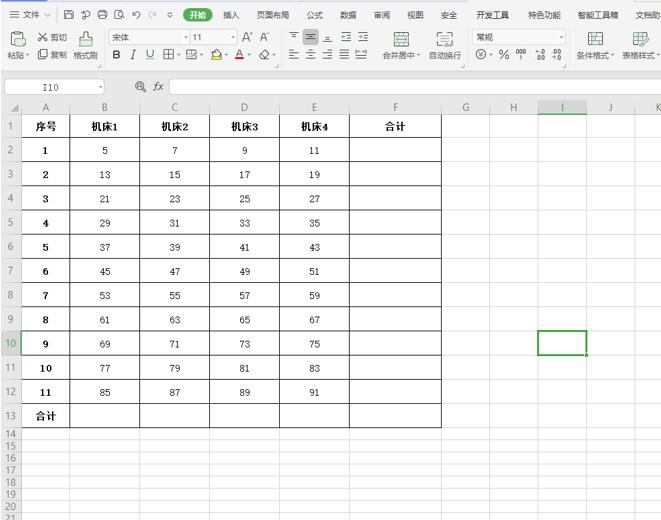Click the decrease indent icon
Image resolution: width=661 pixels, height=520 pixels.
346,37
